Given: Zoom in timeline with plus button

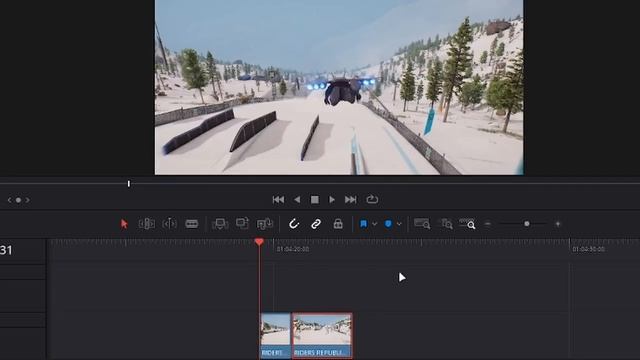Looking at the screenshot, I should pos(558,224).
